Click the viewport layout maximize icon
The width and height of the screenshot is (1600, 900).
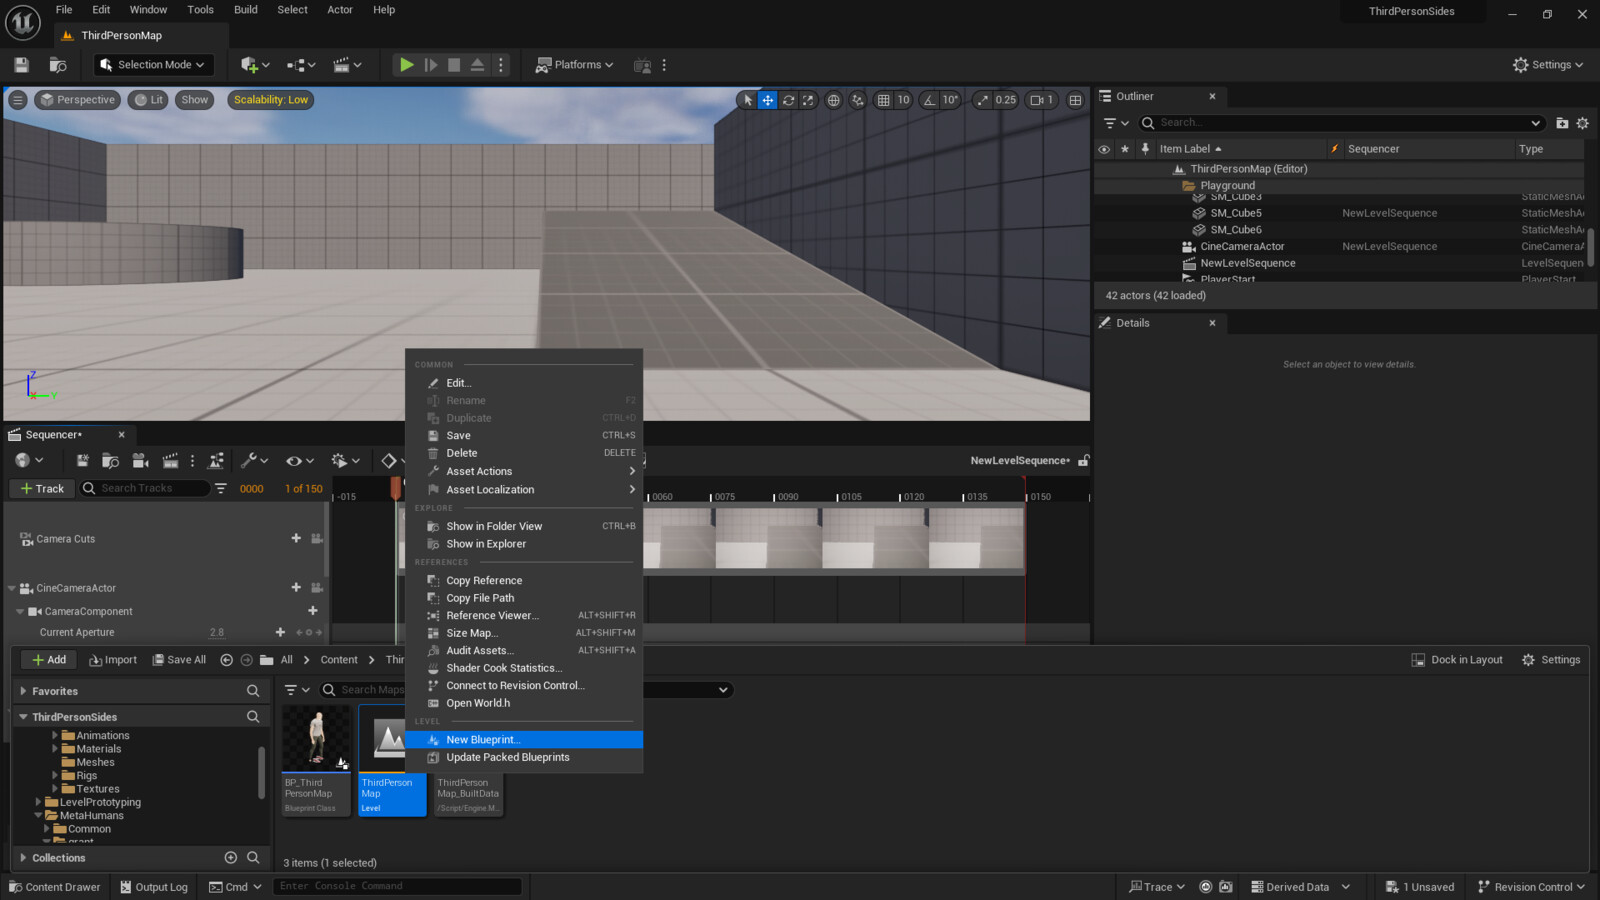click(1076, 100)
